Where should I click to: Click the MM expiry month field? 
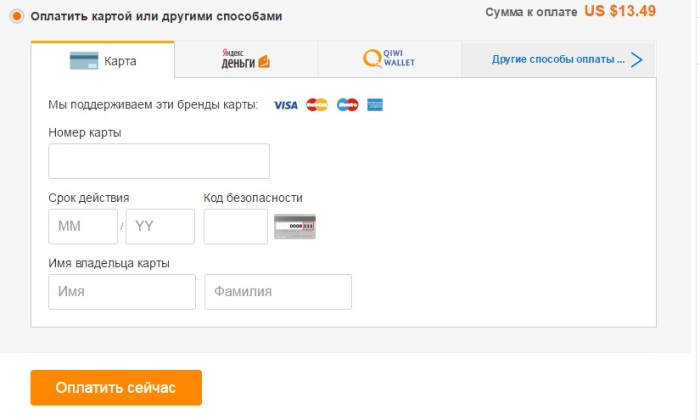tap(83, 226)
